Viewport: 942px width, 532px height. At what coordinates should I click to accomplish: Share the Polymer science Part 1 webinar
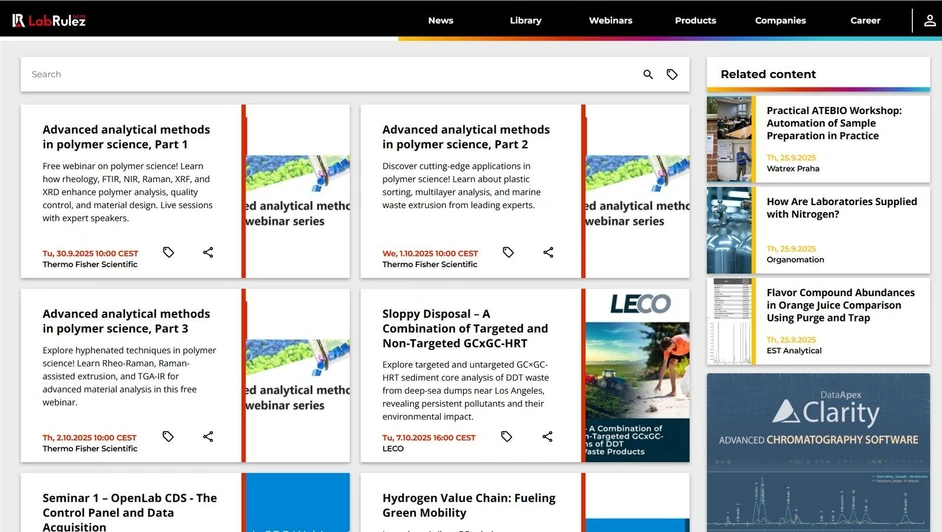coord(208,252)
